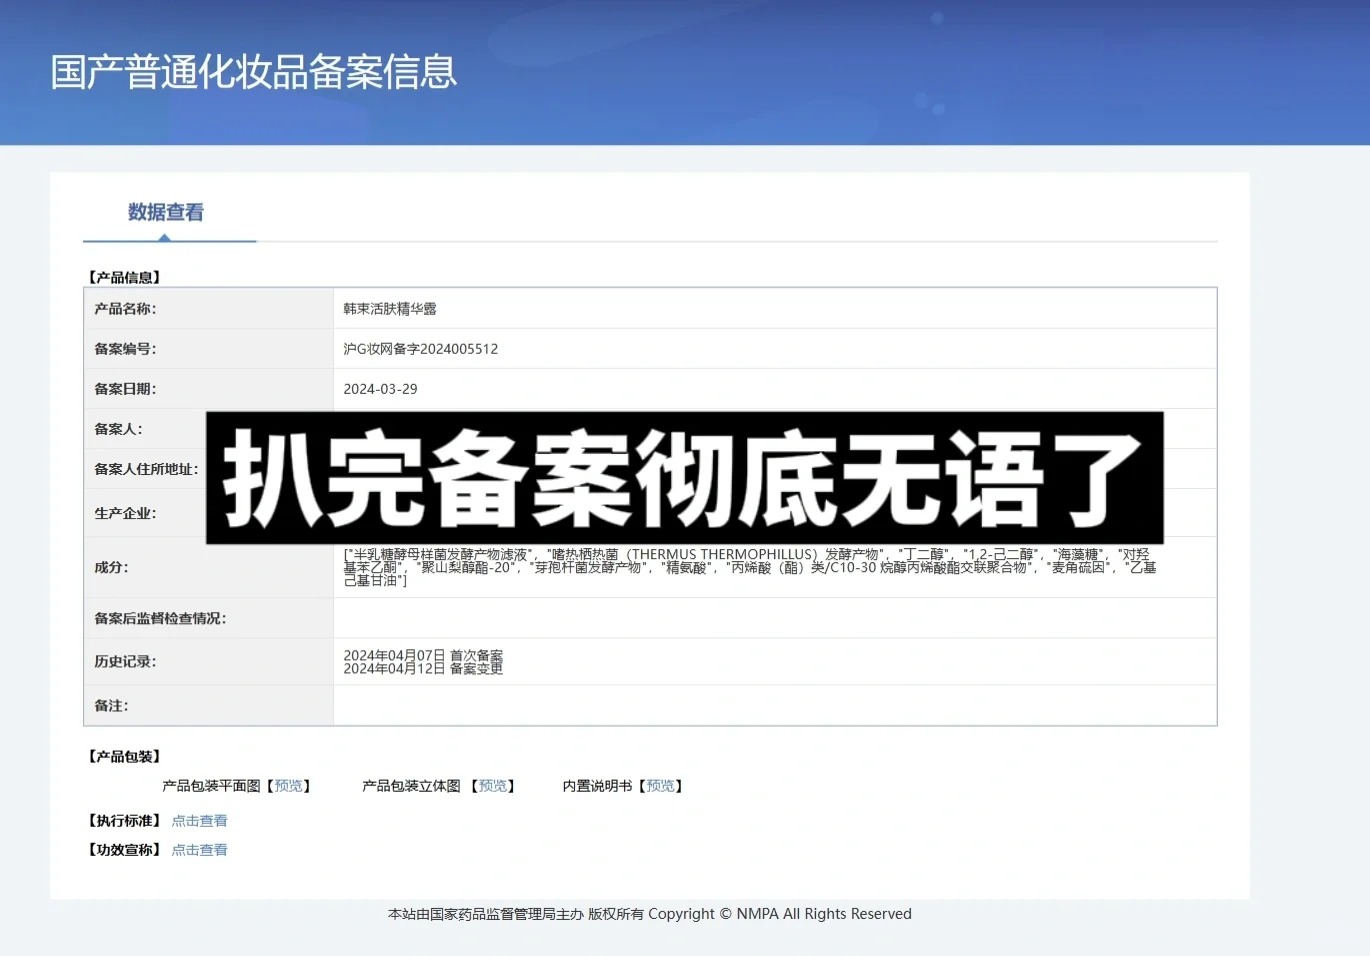Click the 【产品包装】 section heading

[124, 757]
